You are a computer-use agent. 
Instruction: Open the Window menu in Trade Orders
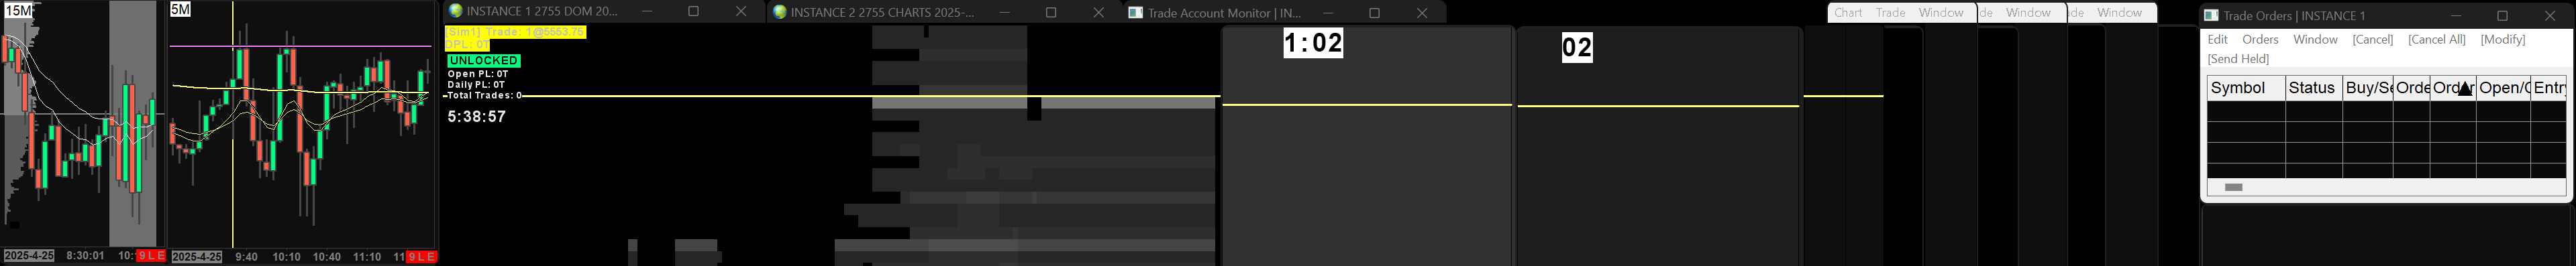[2315, 39]
